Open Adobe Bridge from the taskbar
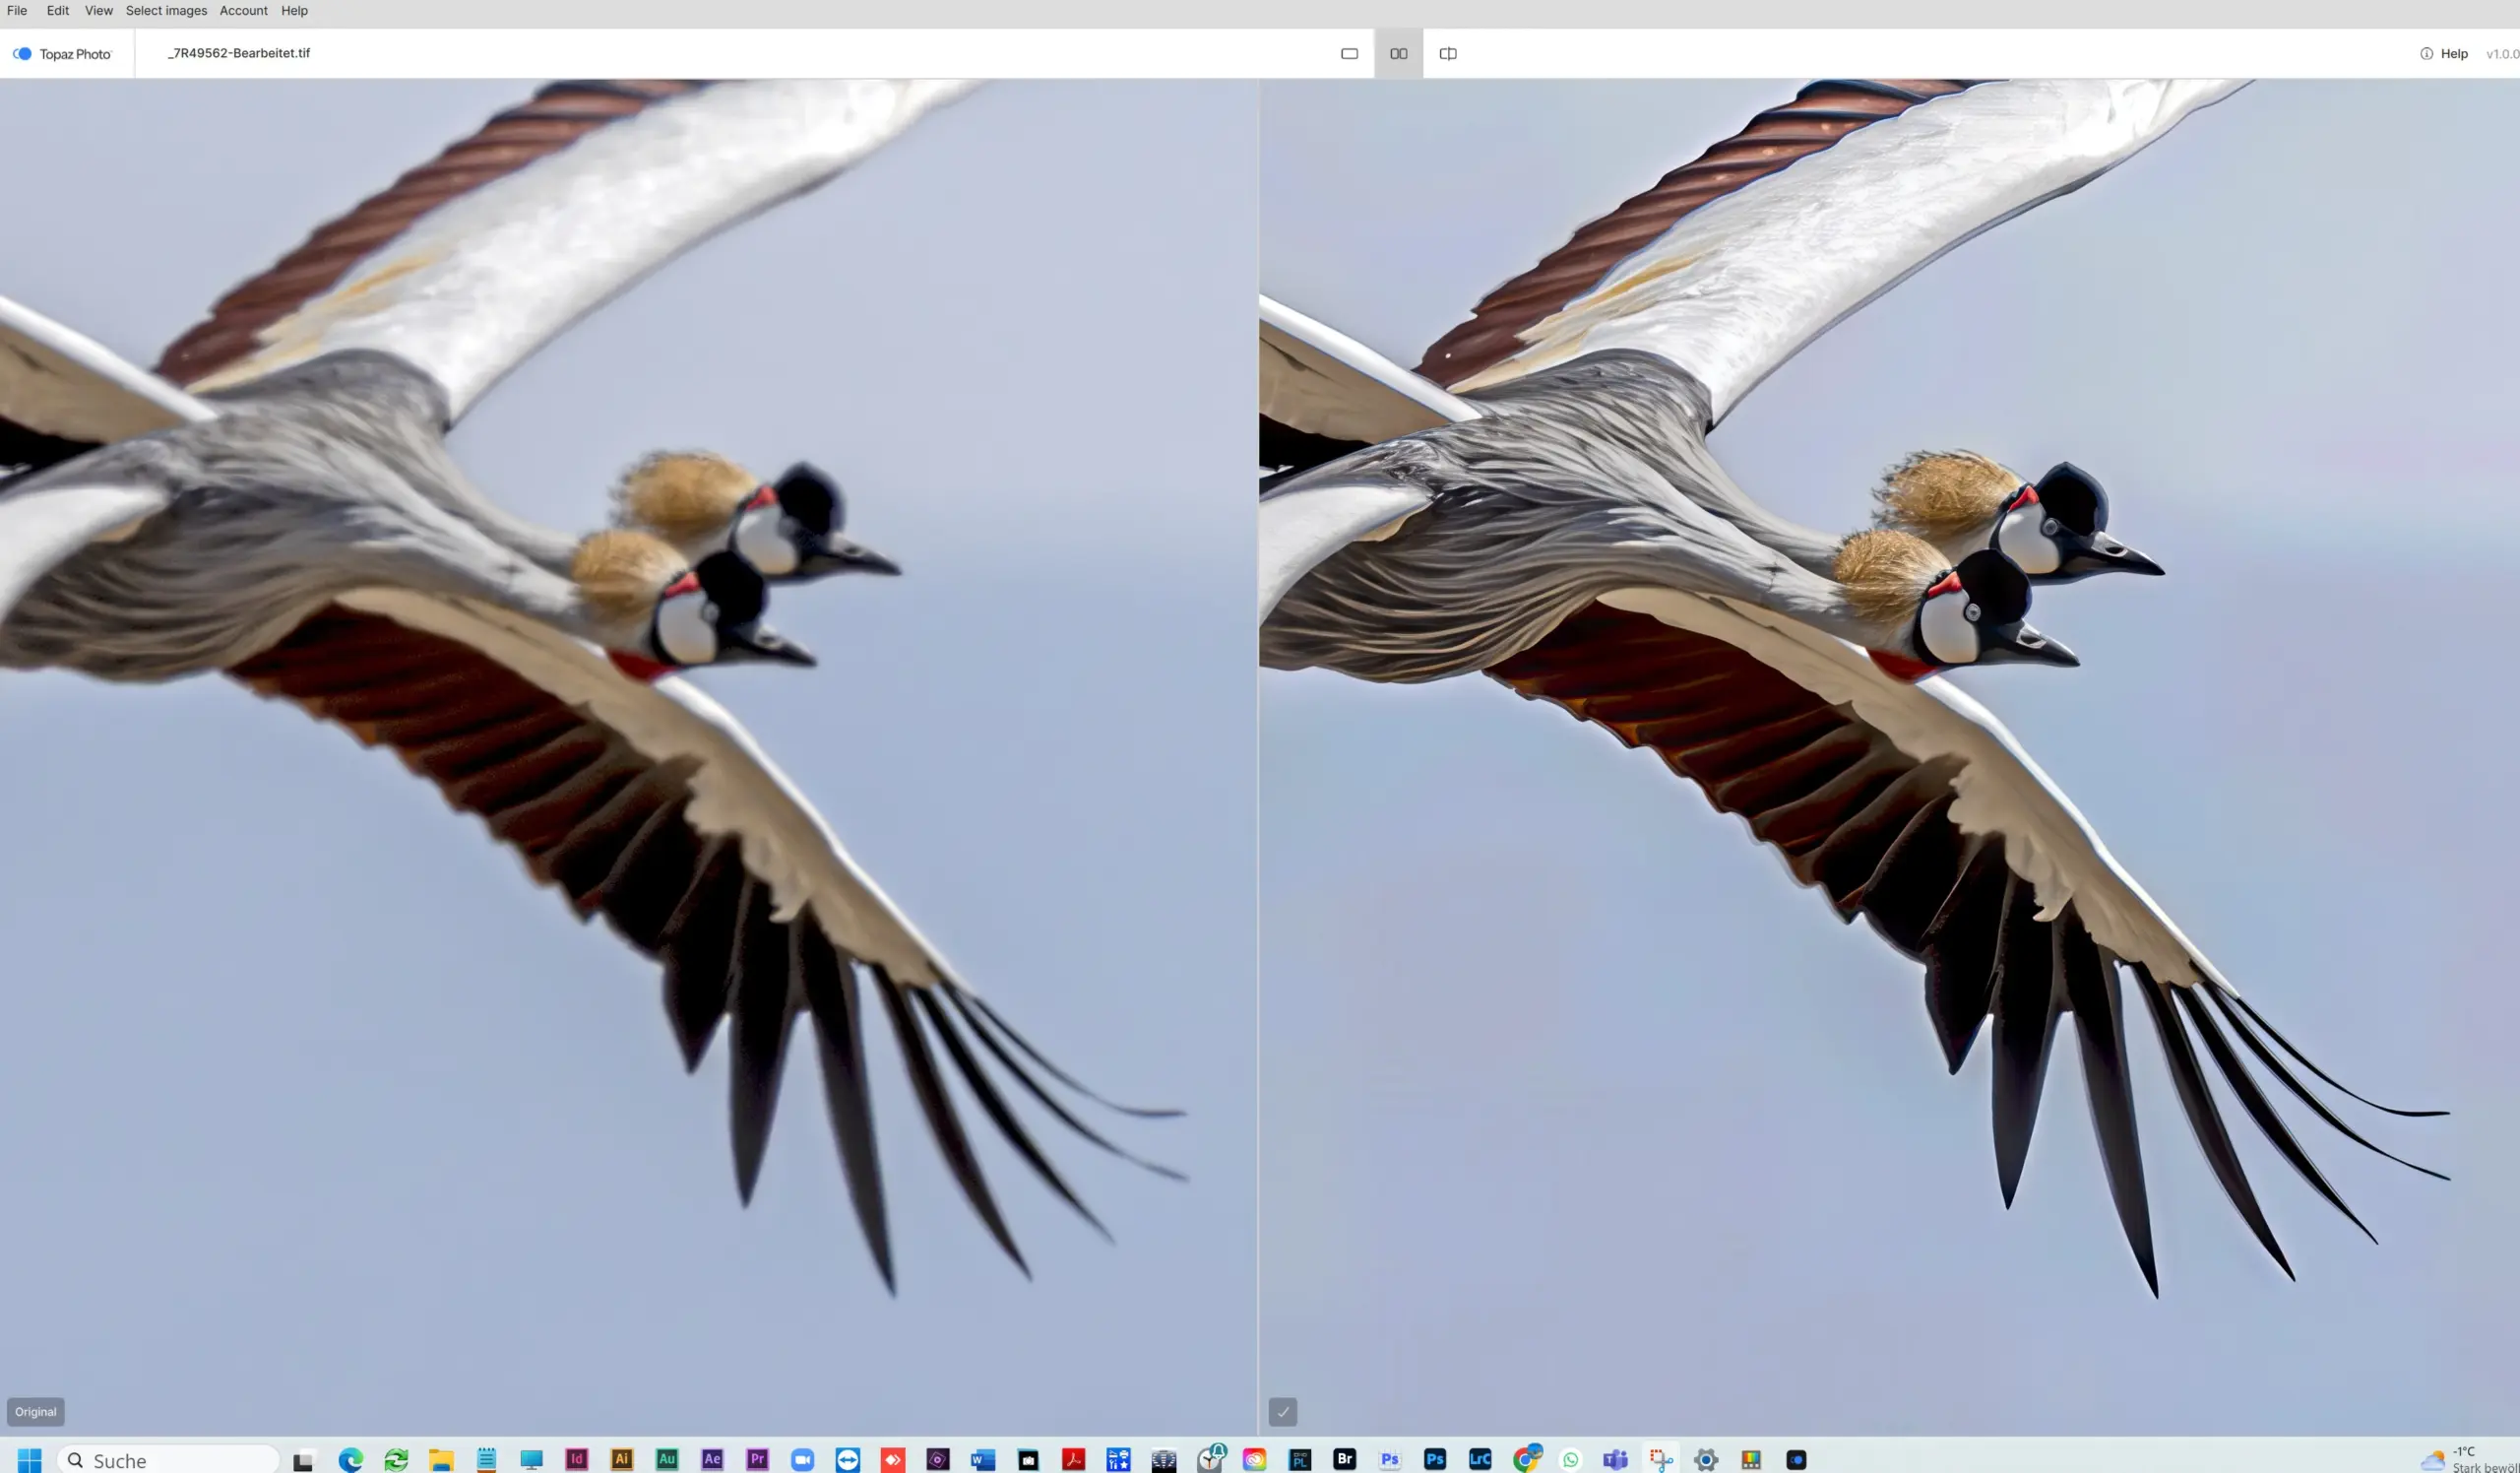 1344,1459
